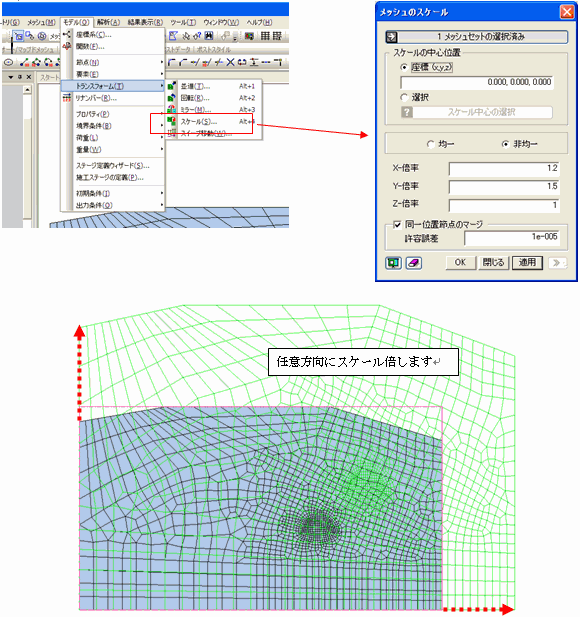Viewport: 580px width, 617px height.
Task: Click the Z-倍率 input field
Action: point(504,205)
